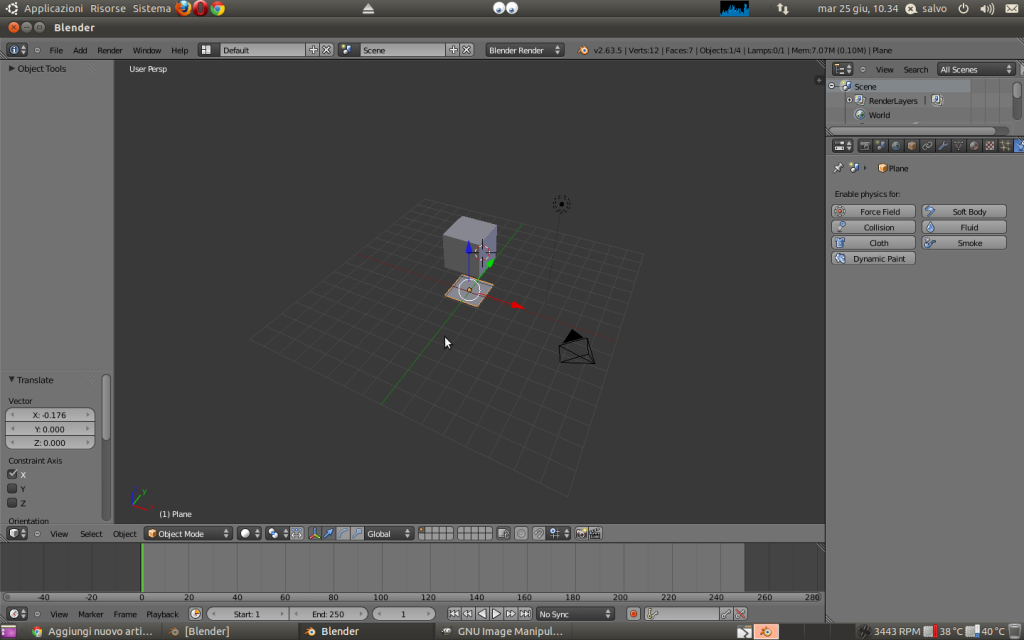
Task: Click the timeline record keyframe button
Action: [633, 614]
